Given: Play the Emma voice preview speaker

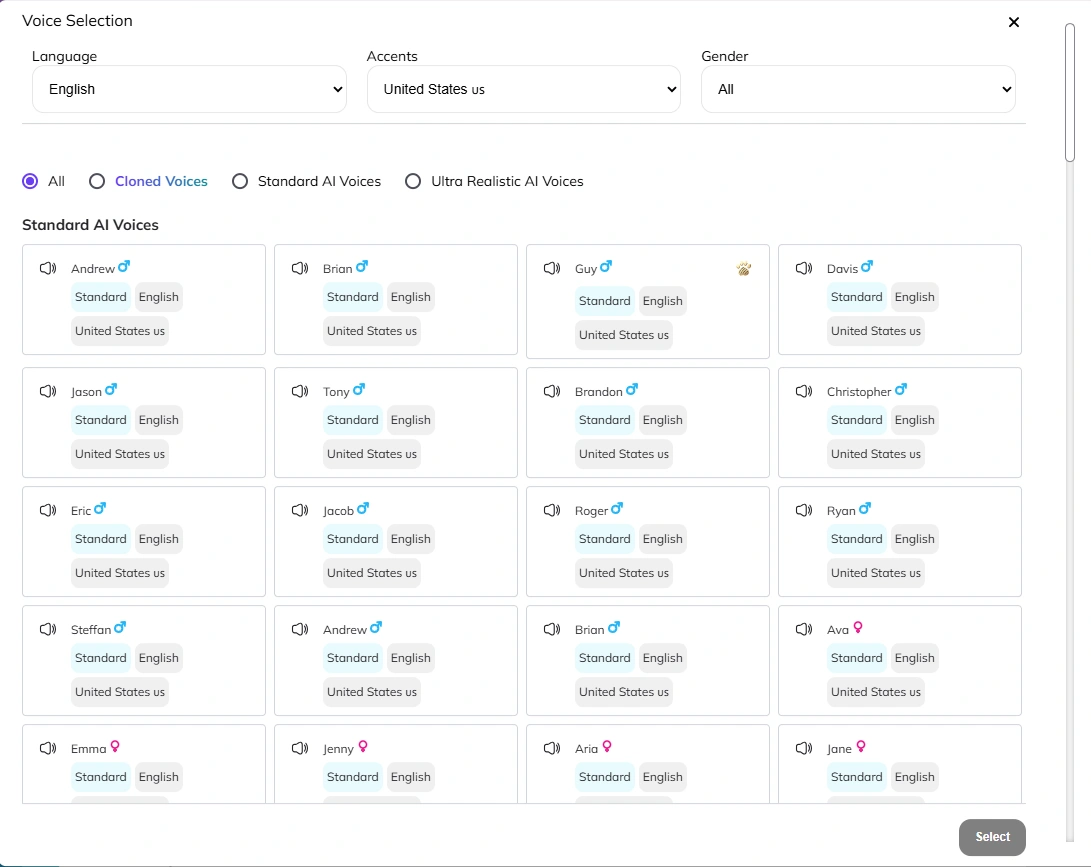Looking at the screenshot, I should click(48, 749).
